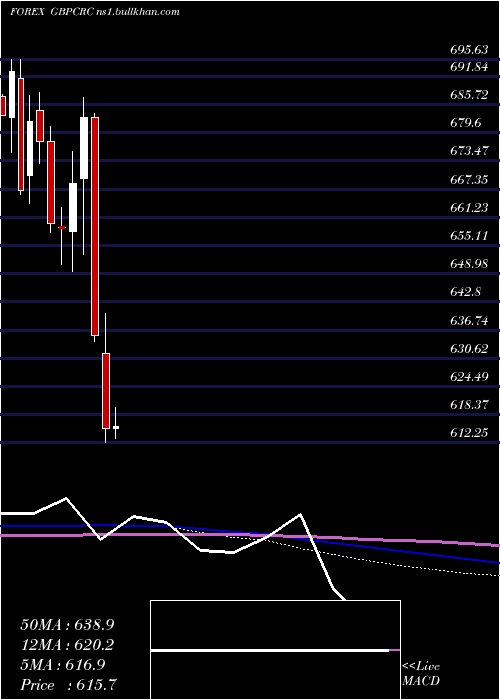Image resolution: width=500 pixels, height=700 pixels.
Task: Click the 624.49 price level label
Action: coord(468,377)
